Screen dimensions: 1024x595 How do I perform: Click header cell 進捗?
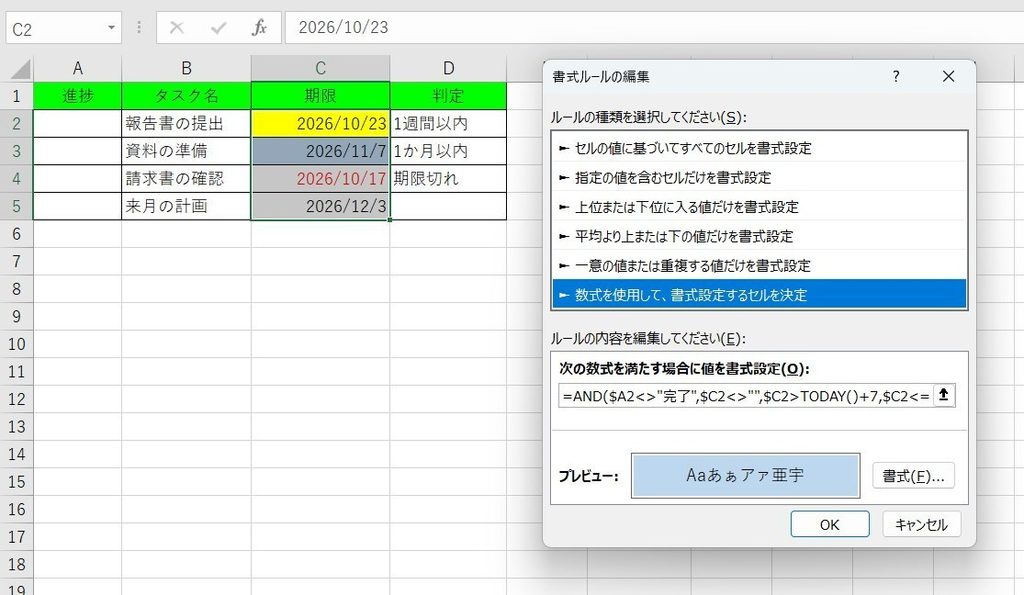pos(78,96)
